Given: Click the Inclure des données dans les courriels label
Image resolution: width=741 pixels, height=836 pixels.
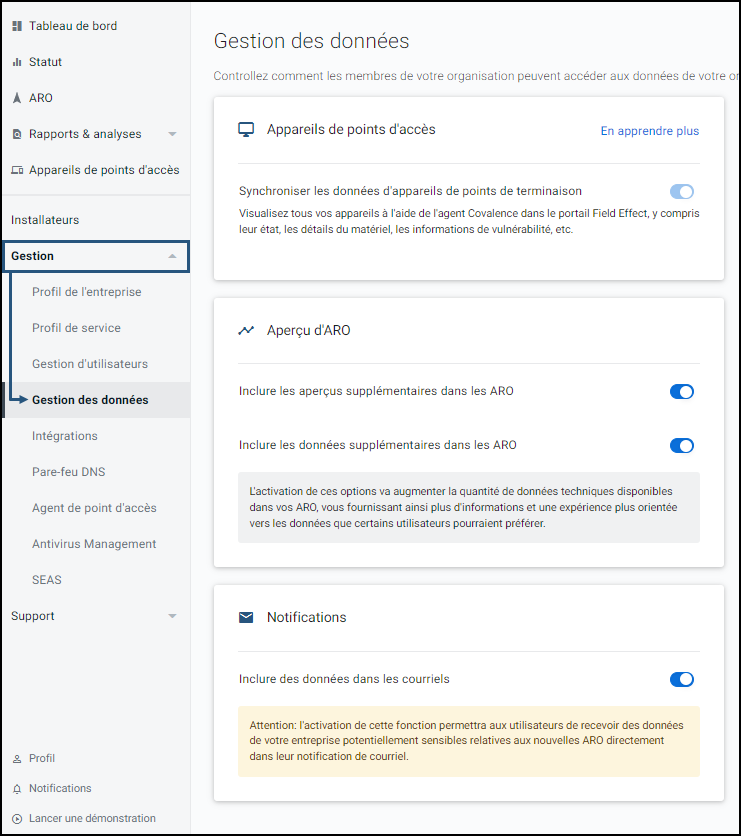Looking at the screenshot, I should pos(344,679).
